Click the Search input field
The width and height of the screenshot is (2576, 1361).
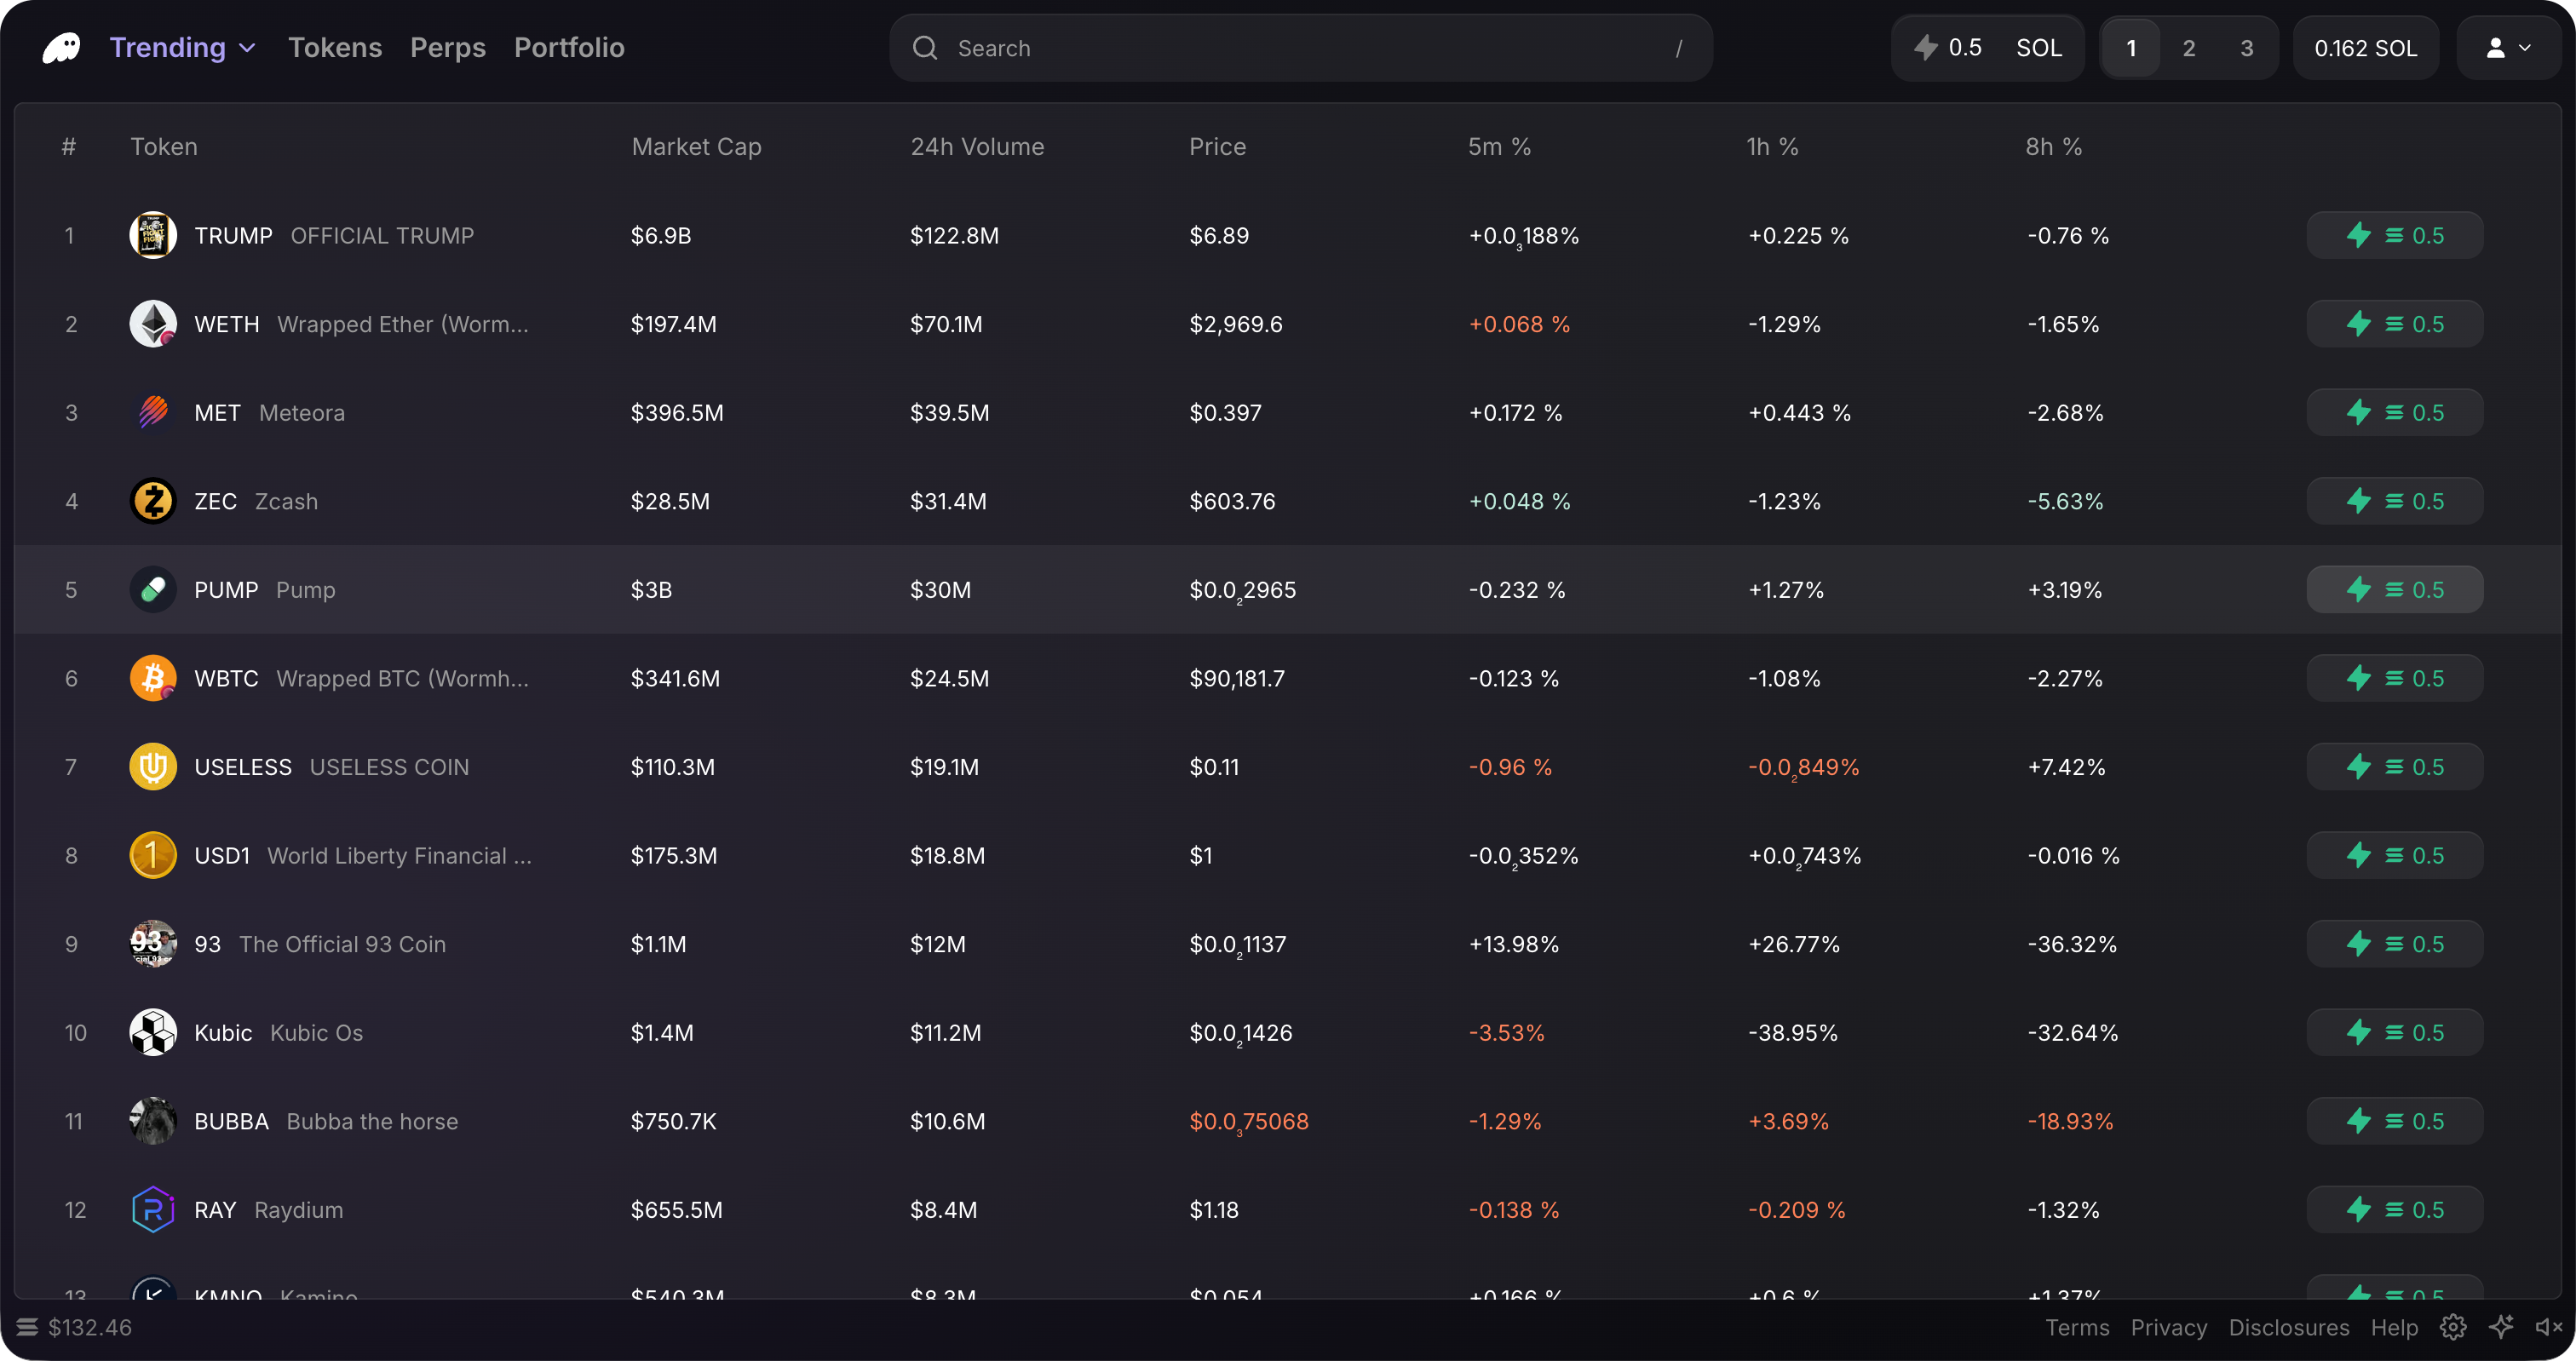[x=1300, y=48]
